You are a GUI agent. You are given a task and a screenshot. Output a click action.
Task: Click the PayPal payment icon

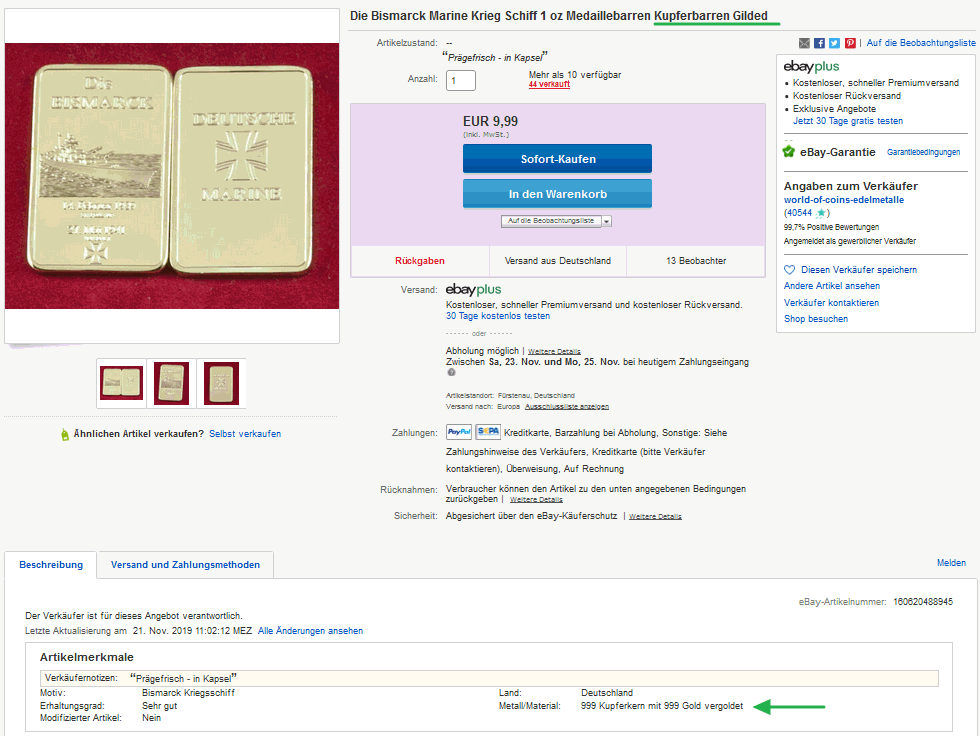click(x=459, y=432)
